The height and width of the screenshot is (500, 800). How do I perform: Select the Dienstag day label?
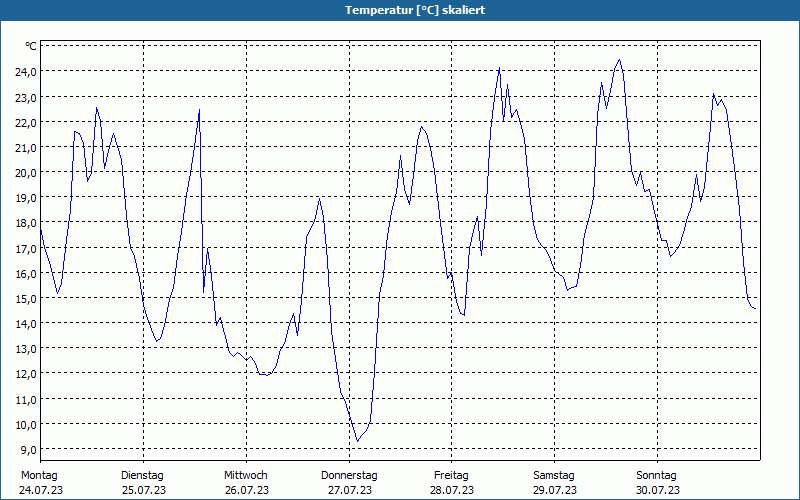click(x=142, y=476)
